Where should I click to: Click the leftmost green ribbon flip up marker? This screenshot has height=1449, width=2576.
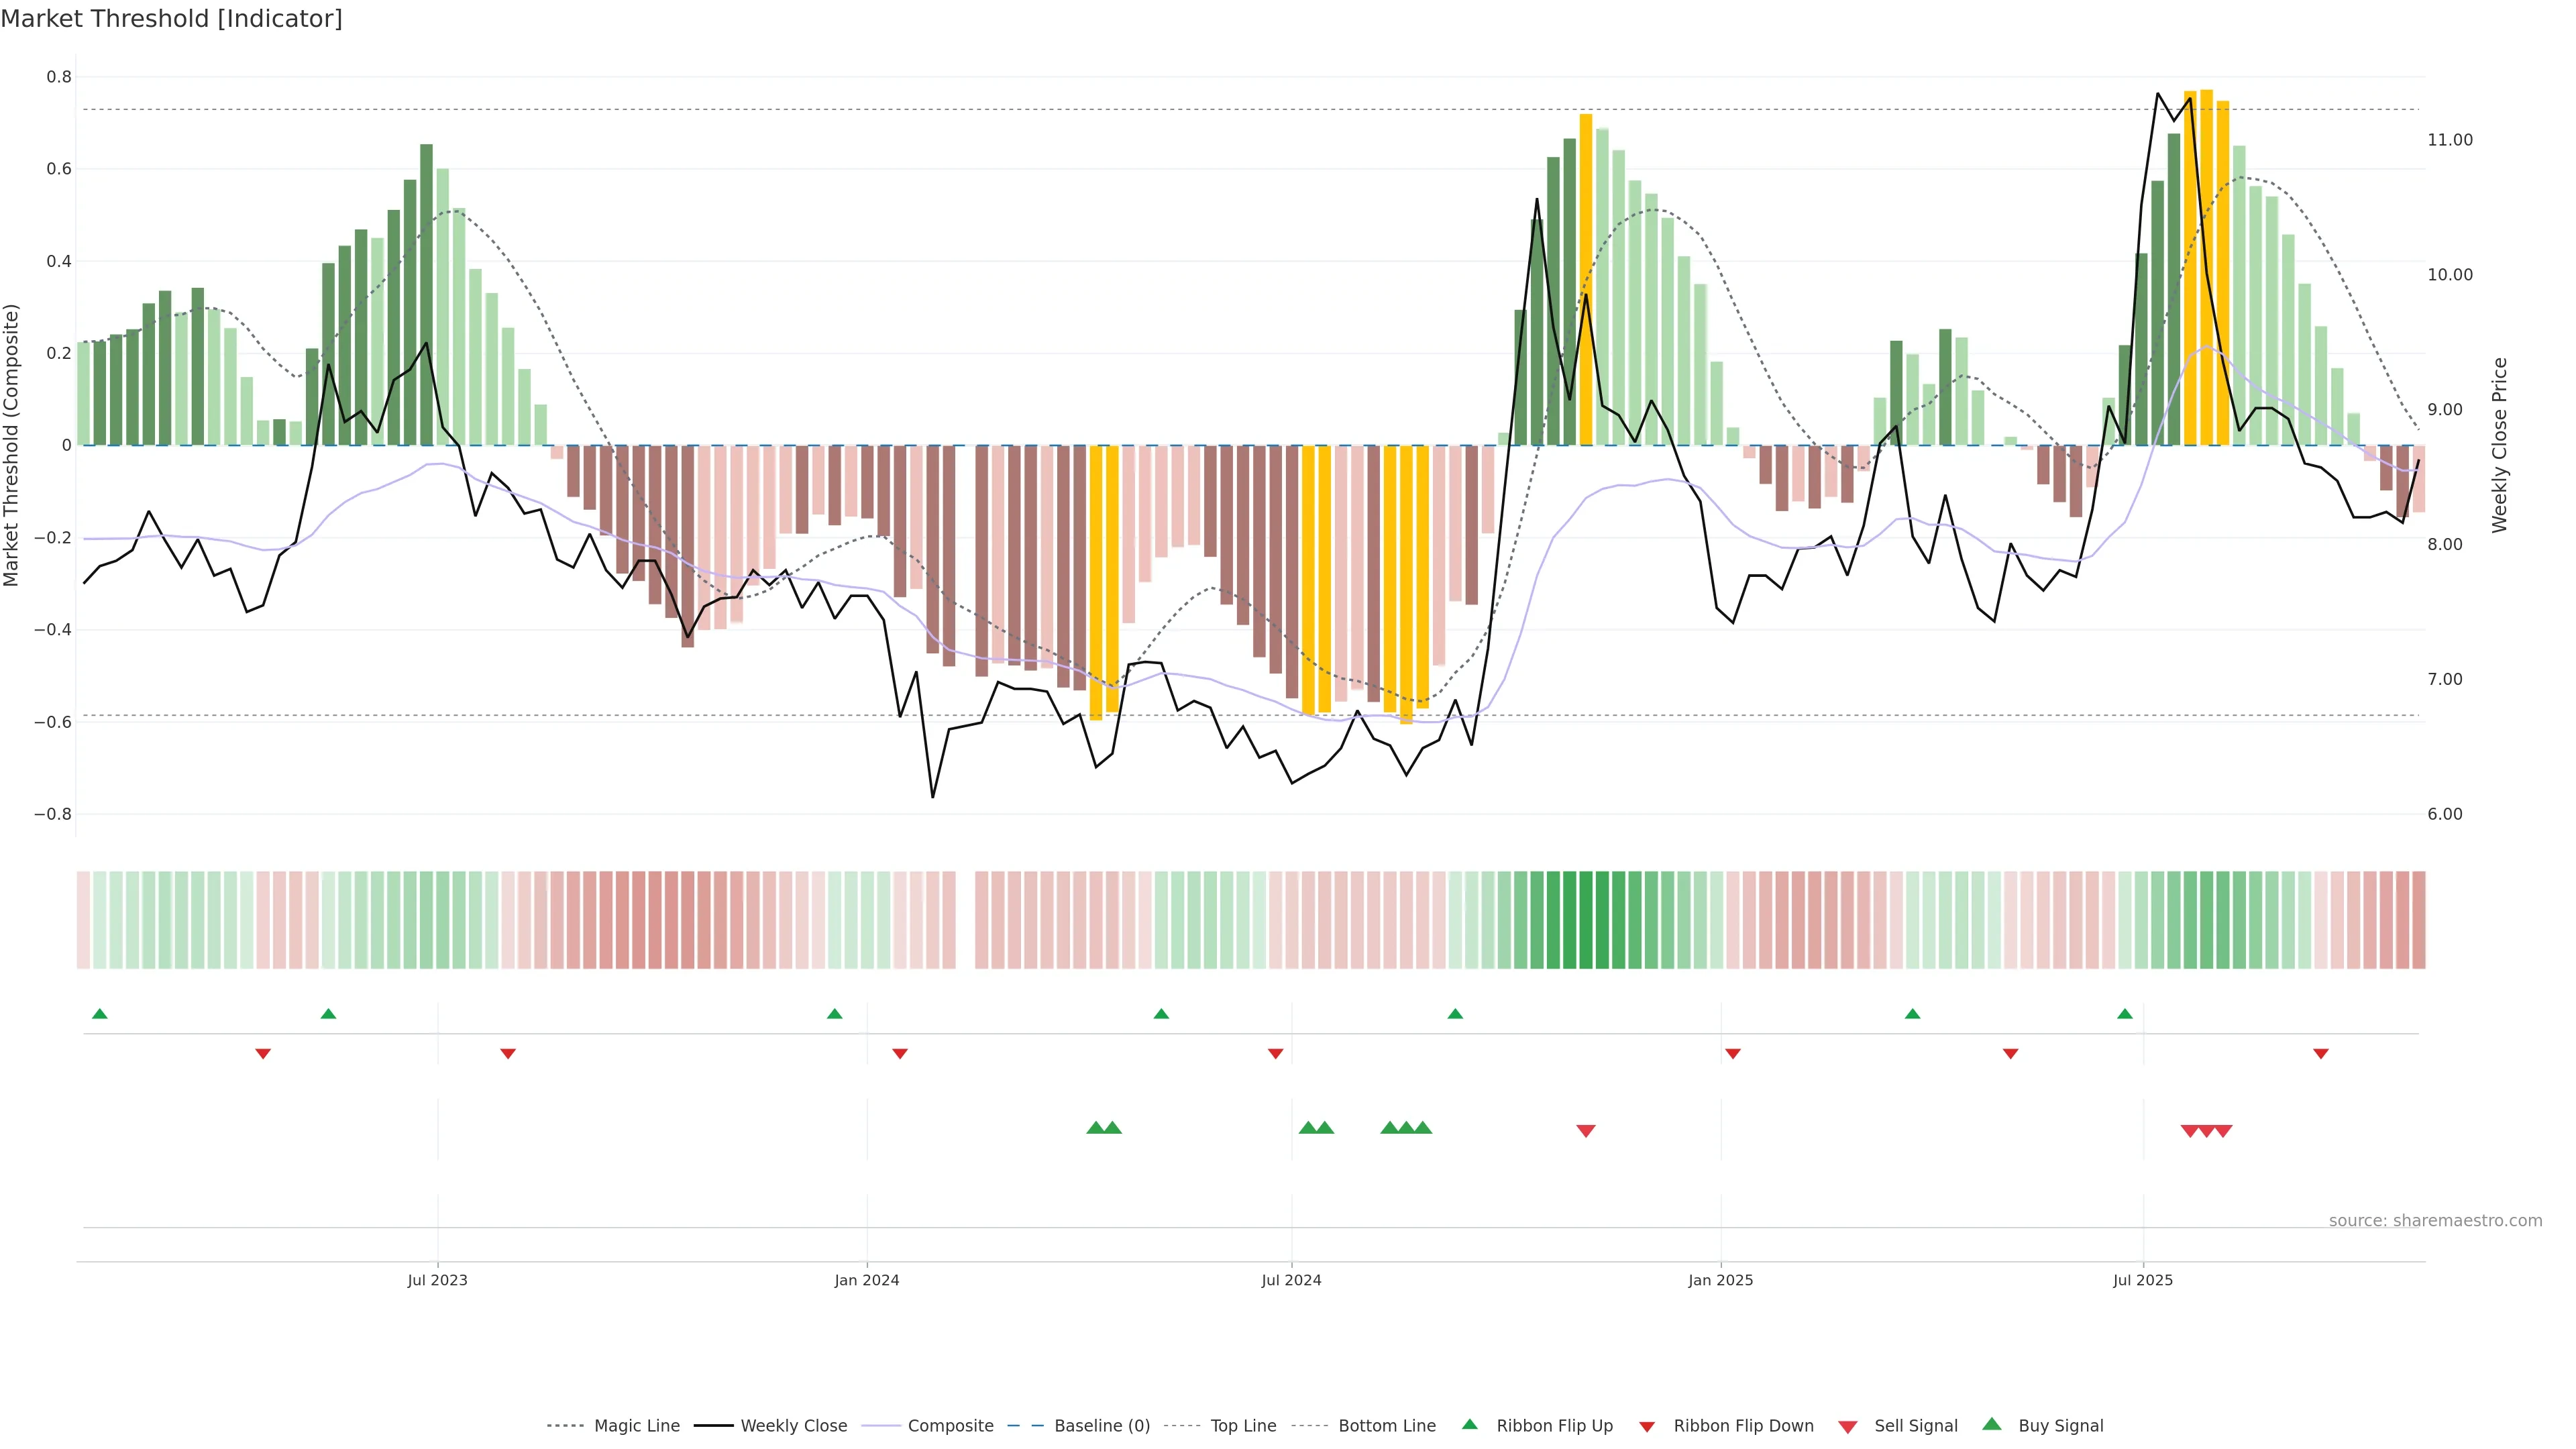coord(99,1014)
